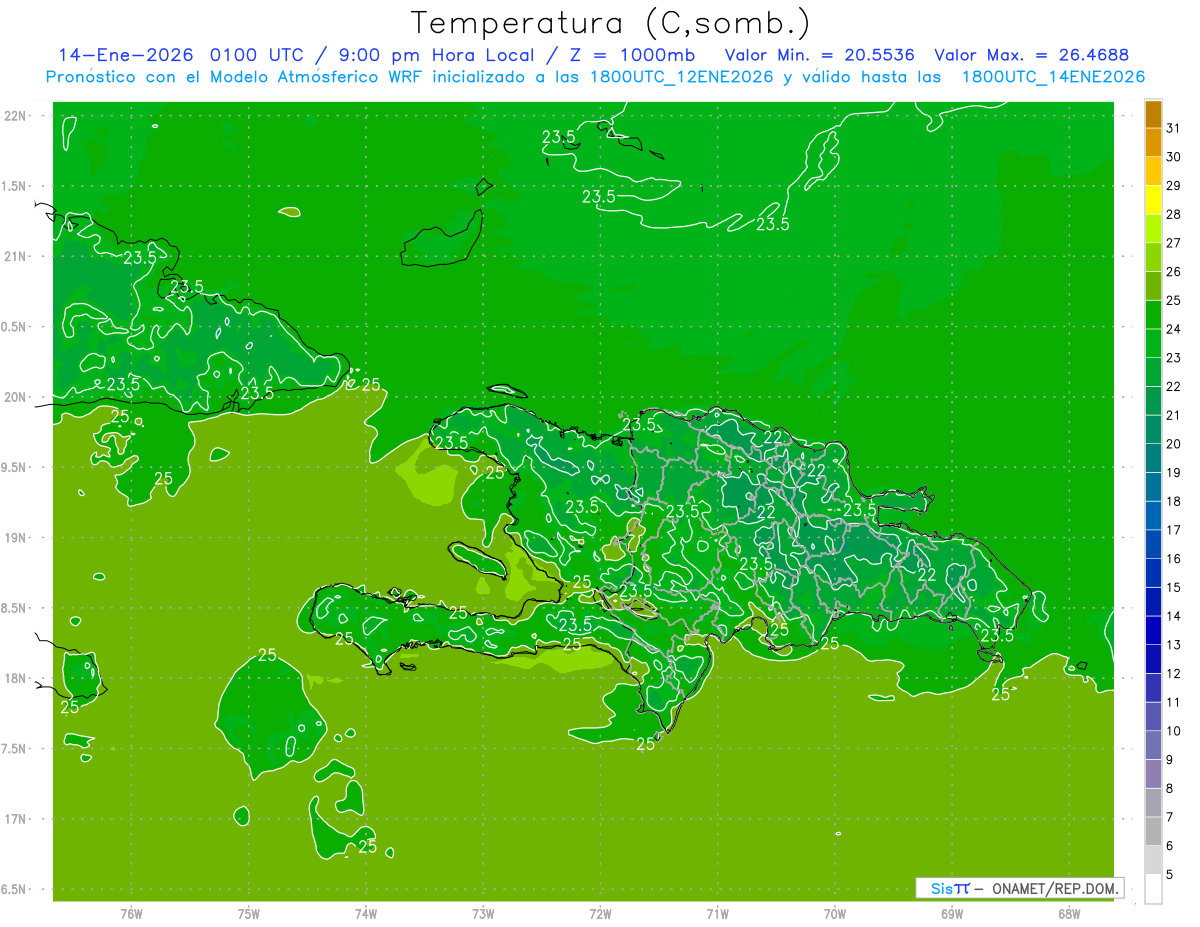The width and height of the screenshot is (1200, 927).
Task: Click the 'SisTT – ONAMET/REP.DOM.' credit box
Action: (x=1019, y=888)
